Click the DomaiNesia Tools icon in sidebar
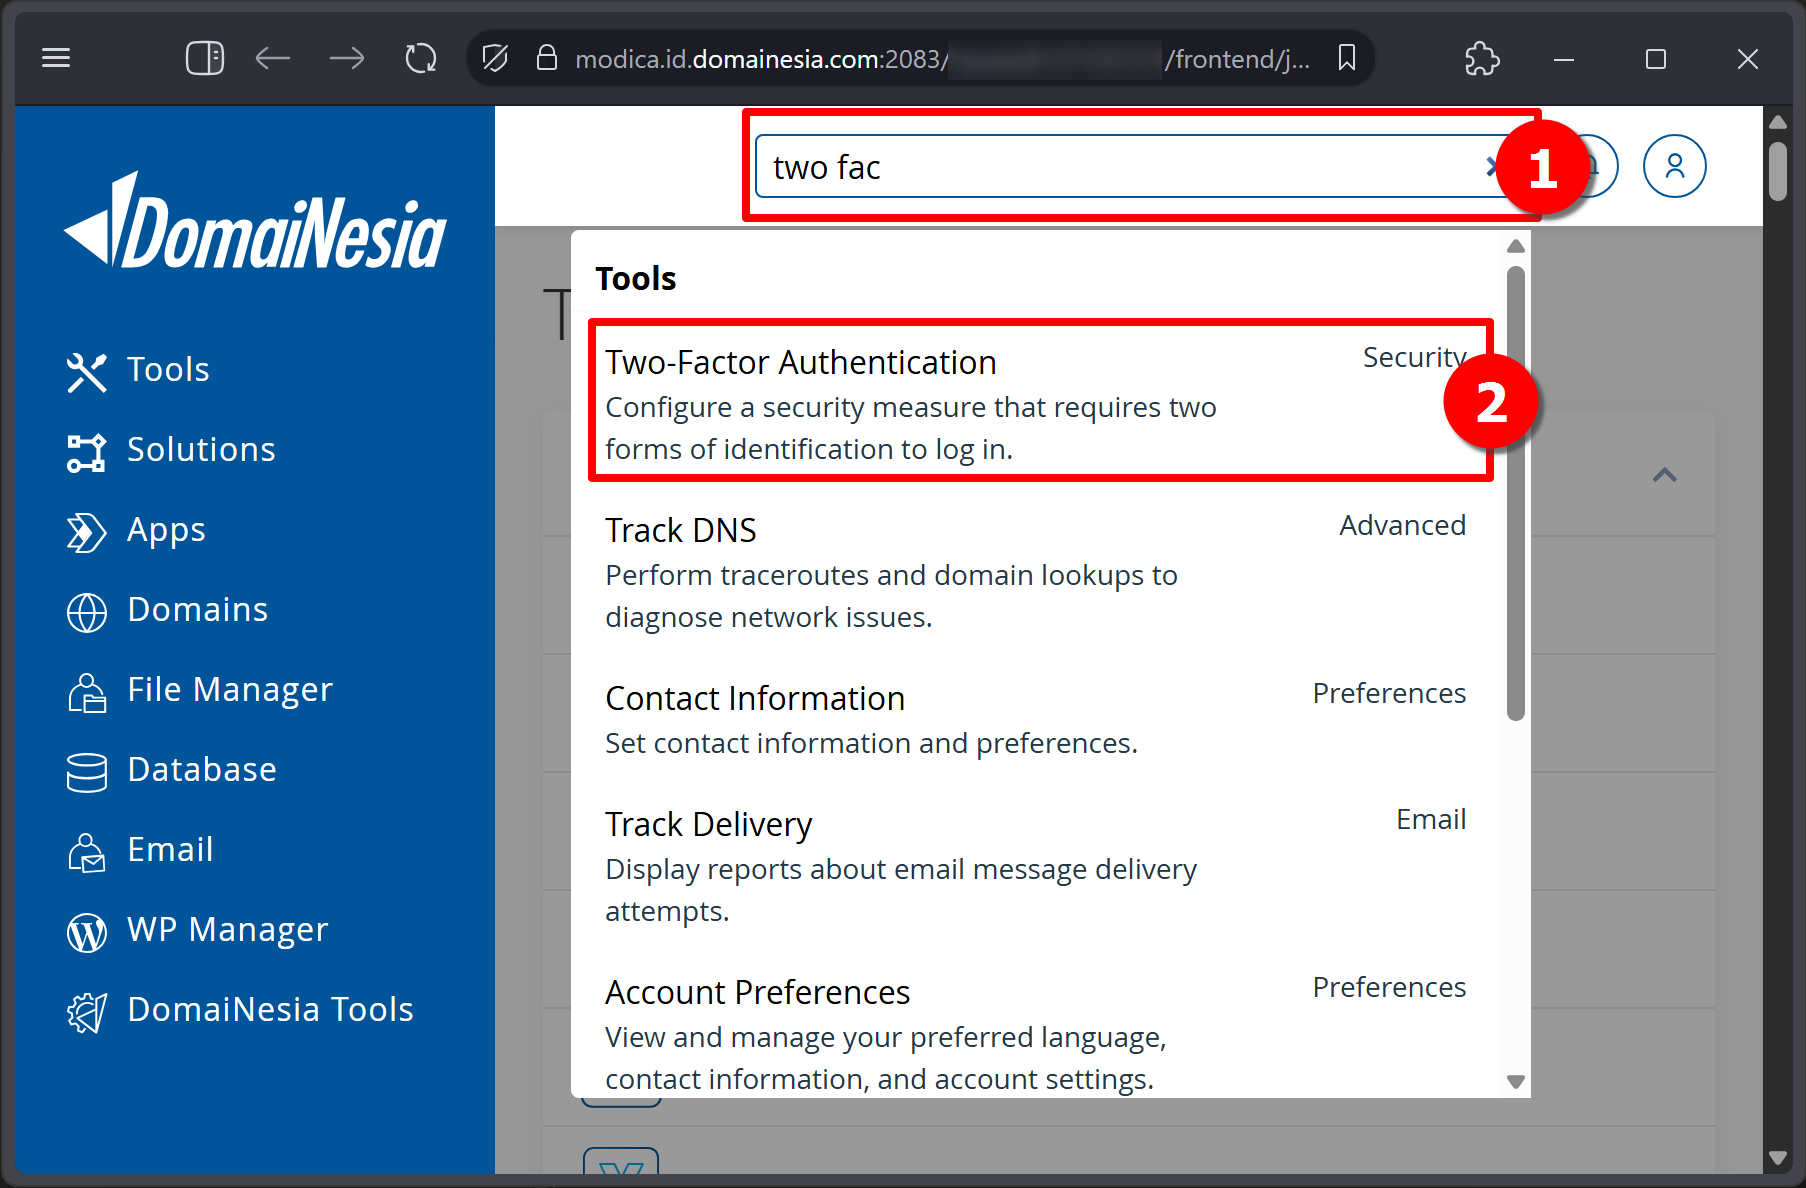 (86, 1012)
